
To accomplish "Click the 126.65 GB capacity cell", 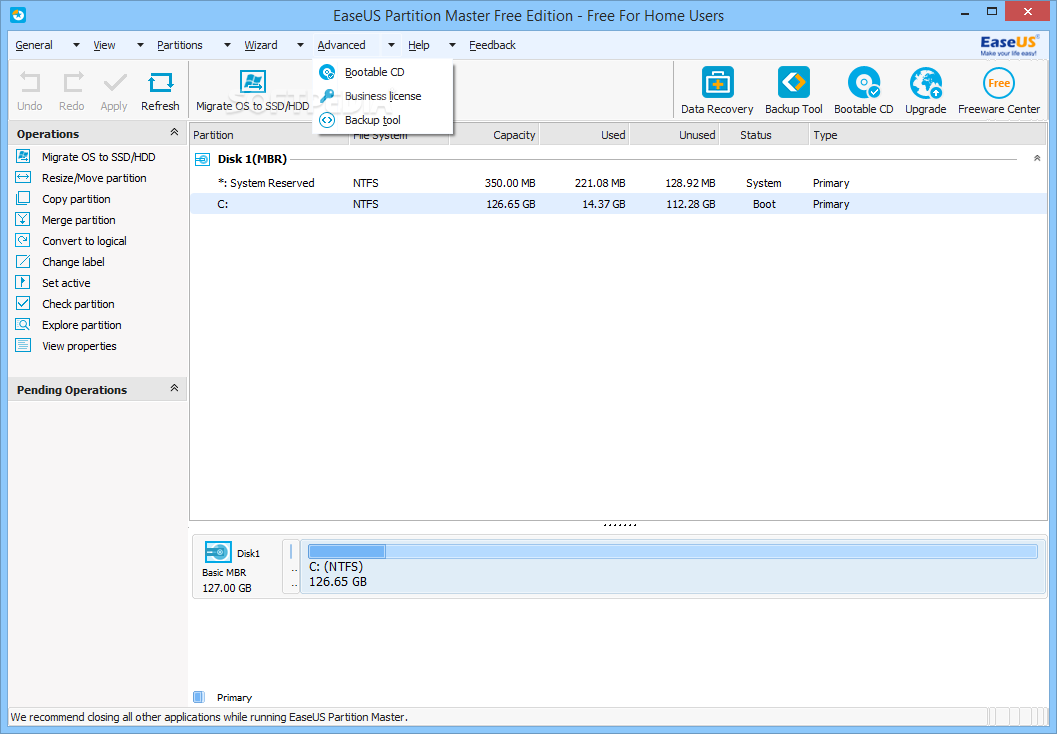I will tap(510, 204).
